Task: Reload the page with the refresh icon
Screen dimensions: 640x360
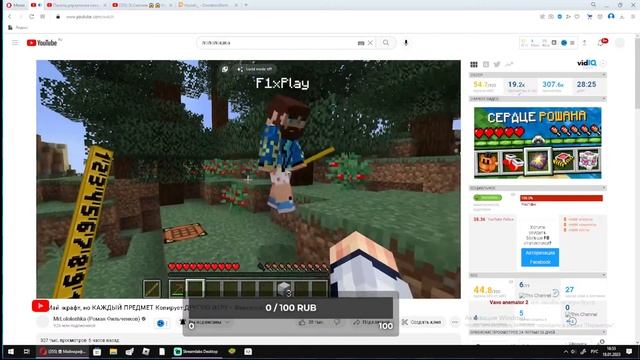Action: coord(31,17)
